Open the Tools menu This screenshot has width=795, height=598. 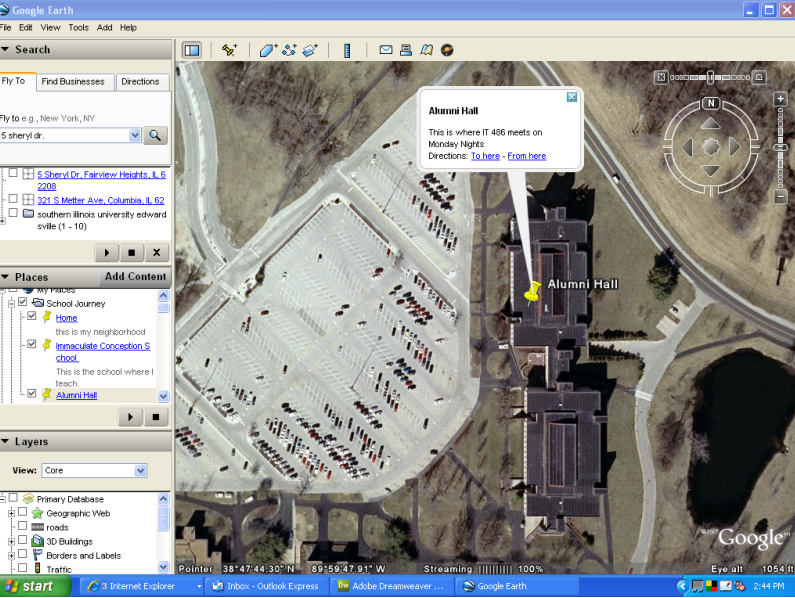(x=78, y=27)
